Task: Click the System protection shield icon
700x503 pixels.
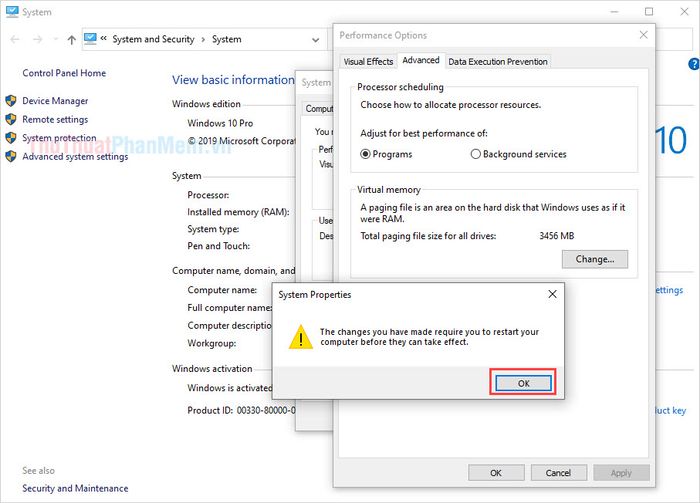Action: click(11, 137)
